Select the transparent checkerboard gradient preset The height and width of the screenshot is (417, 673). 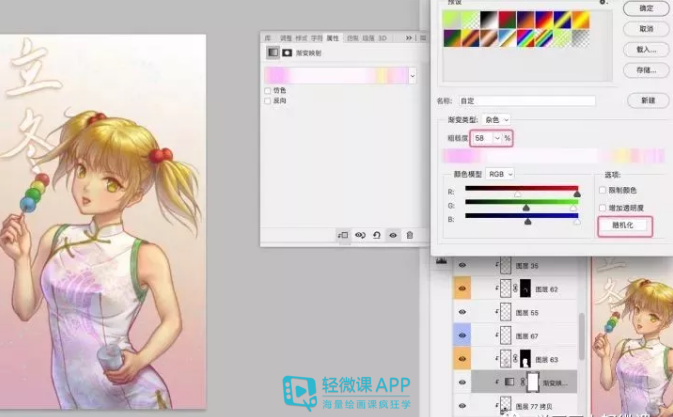pos(581,38)
